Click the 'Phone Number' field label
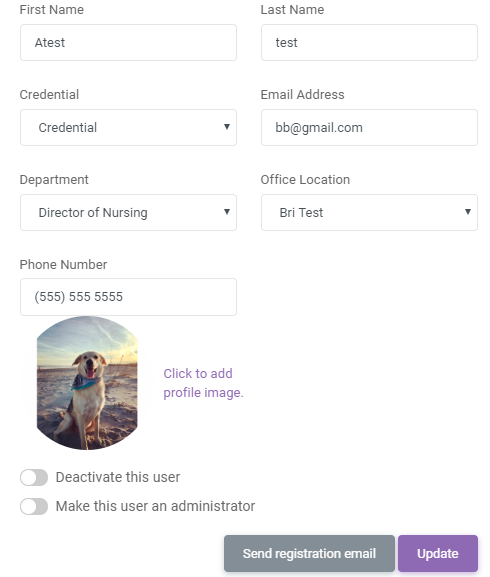 tap(63, 264)
